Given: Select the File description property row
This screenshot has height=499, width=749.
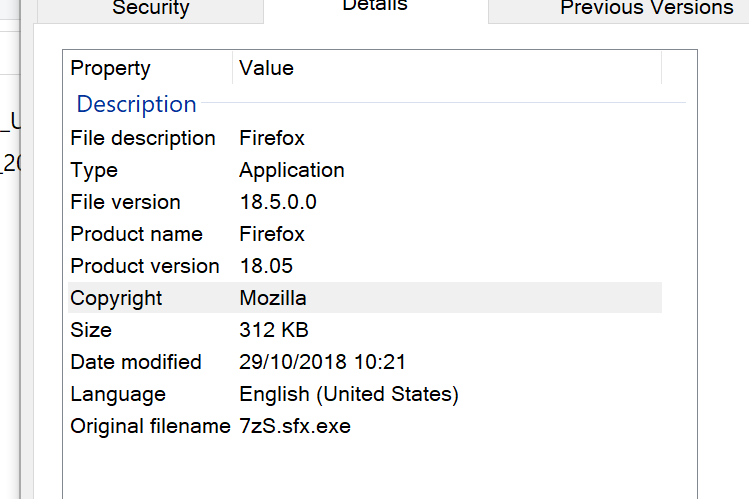Looking at the screenshot, I should point(365,138).
